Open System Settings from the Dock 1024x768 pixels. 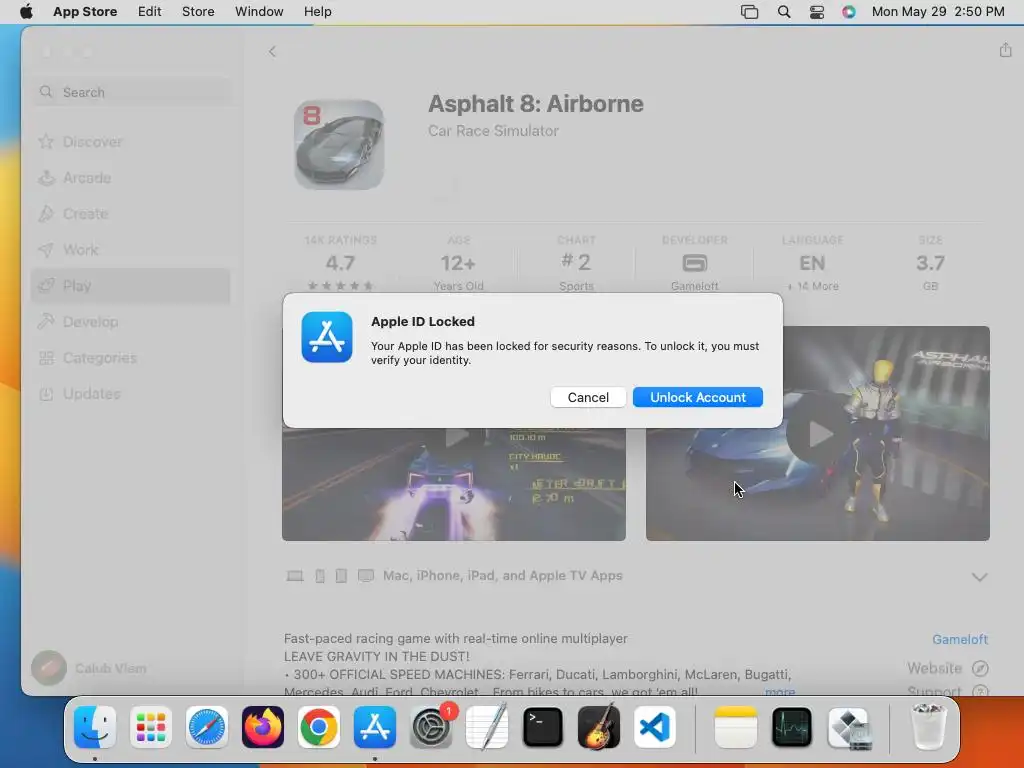[x=431, y=727]
